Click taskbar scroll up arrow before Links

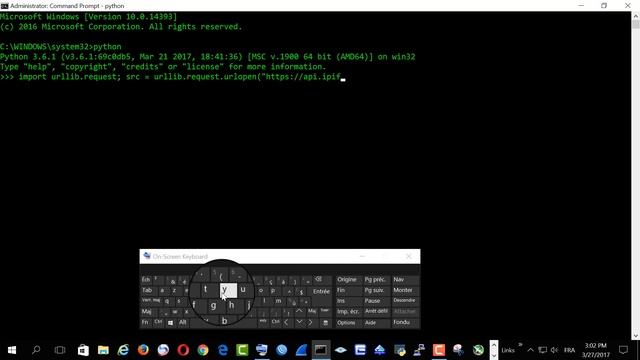coord(494,345)
